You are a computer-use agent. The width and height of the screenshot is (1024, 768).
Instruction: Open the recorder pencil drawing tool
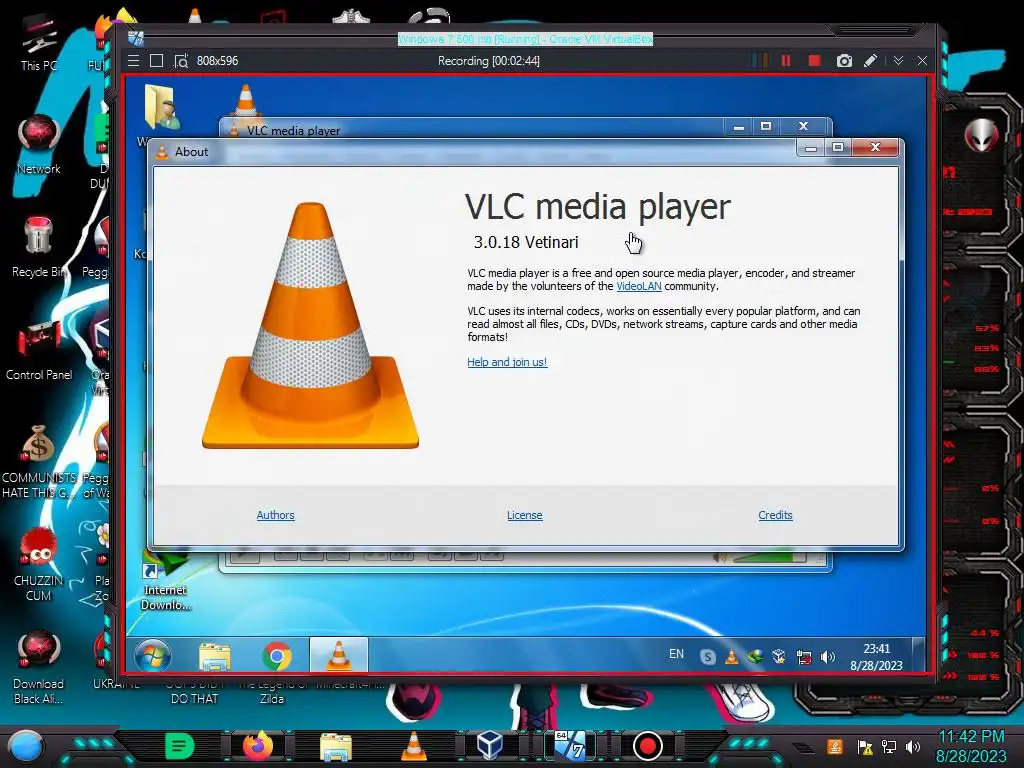coord(870,61)
